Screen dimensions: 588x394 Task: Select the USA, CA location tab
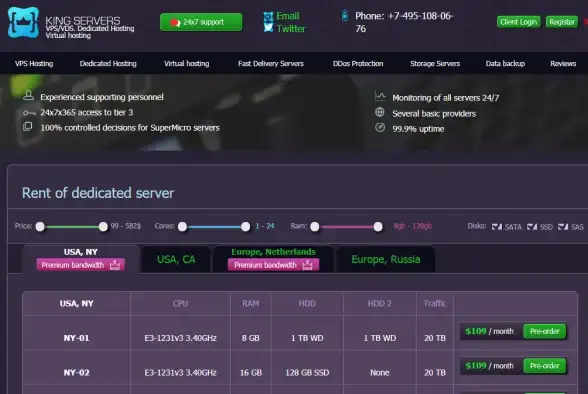pyautogui.click(x=176, y=259)
